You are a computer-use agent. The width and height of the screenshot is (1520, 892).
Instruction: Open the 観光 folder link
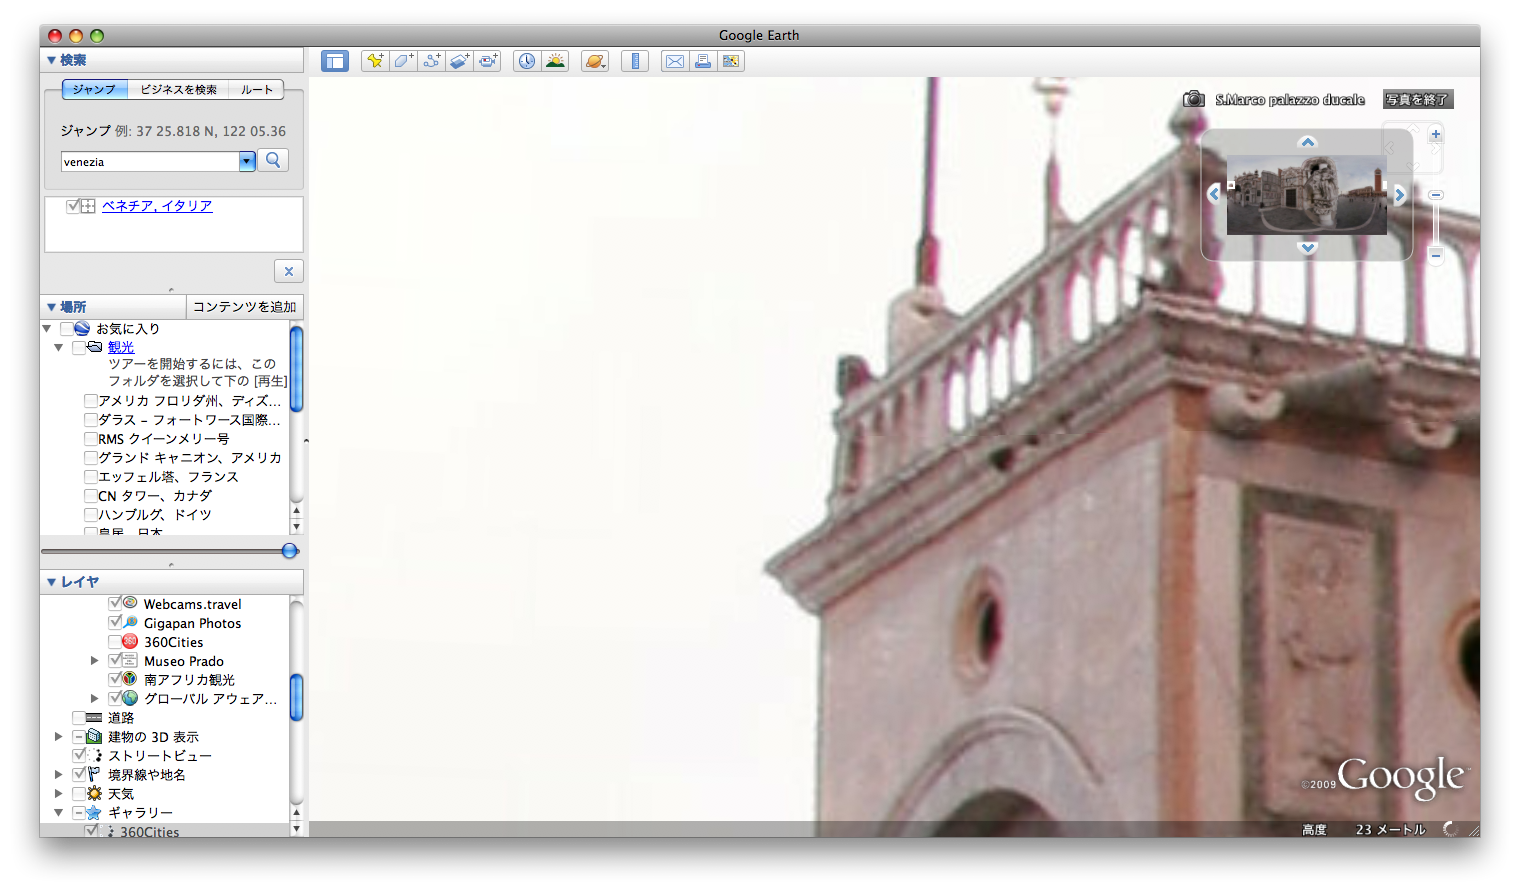click(x=121, y=347)
